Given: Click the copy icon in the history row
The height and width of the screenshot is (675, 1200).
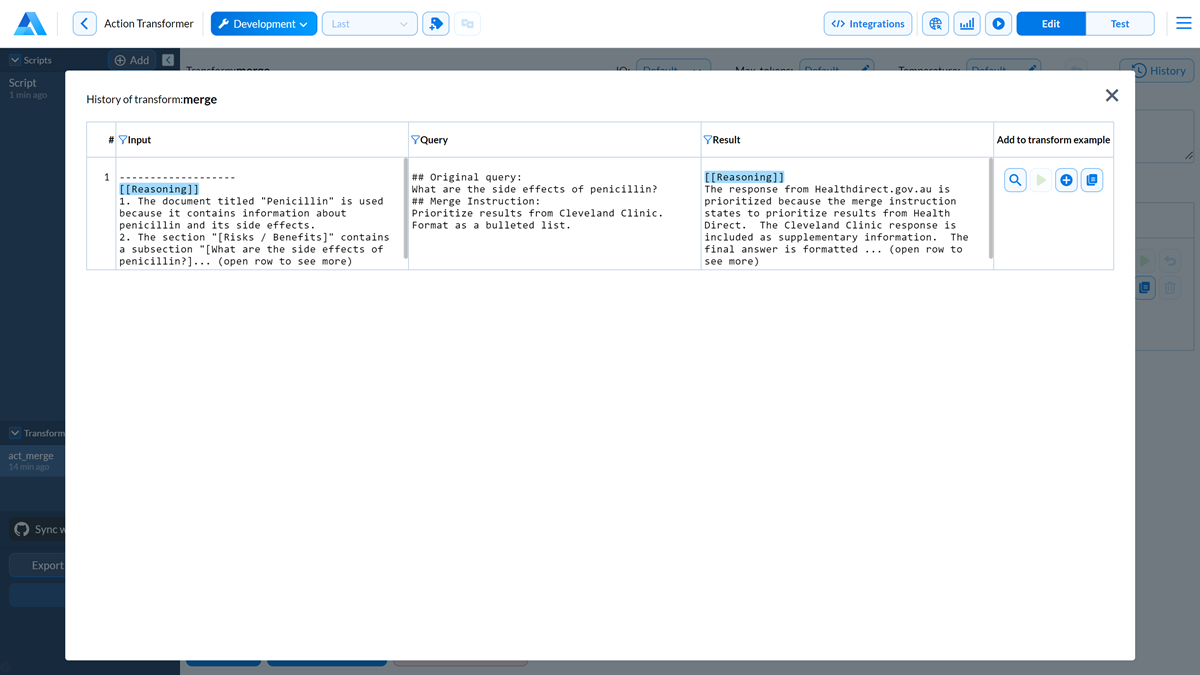Looking at the screenshot, I should (1092, 180).
